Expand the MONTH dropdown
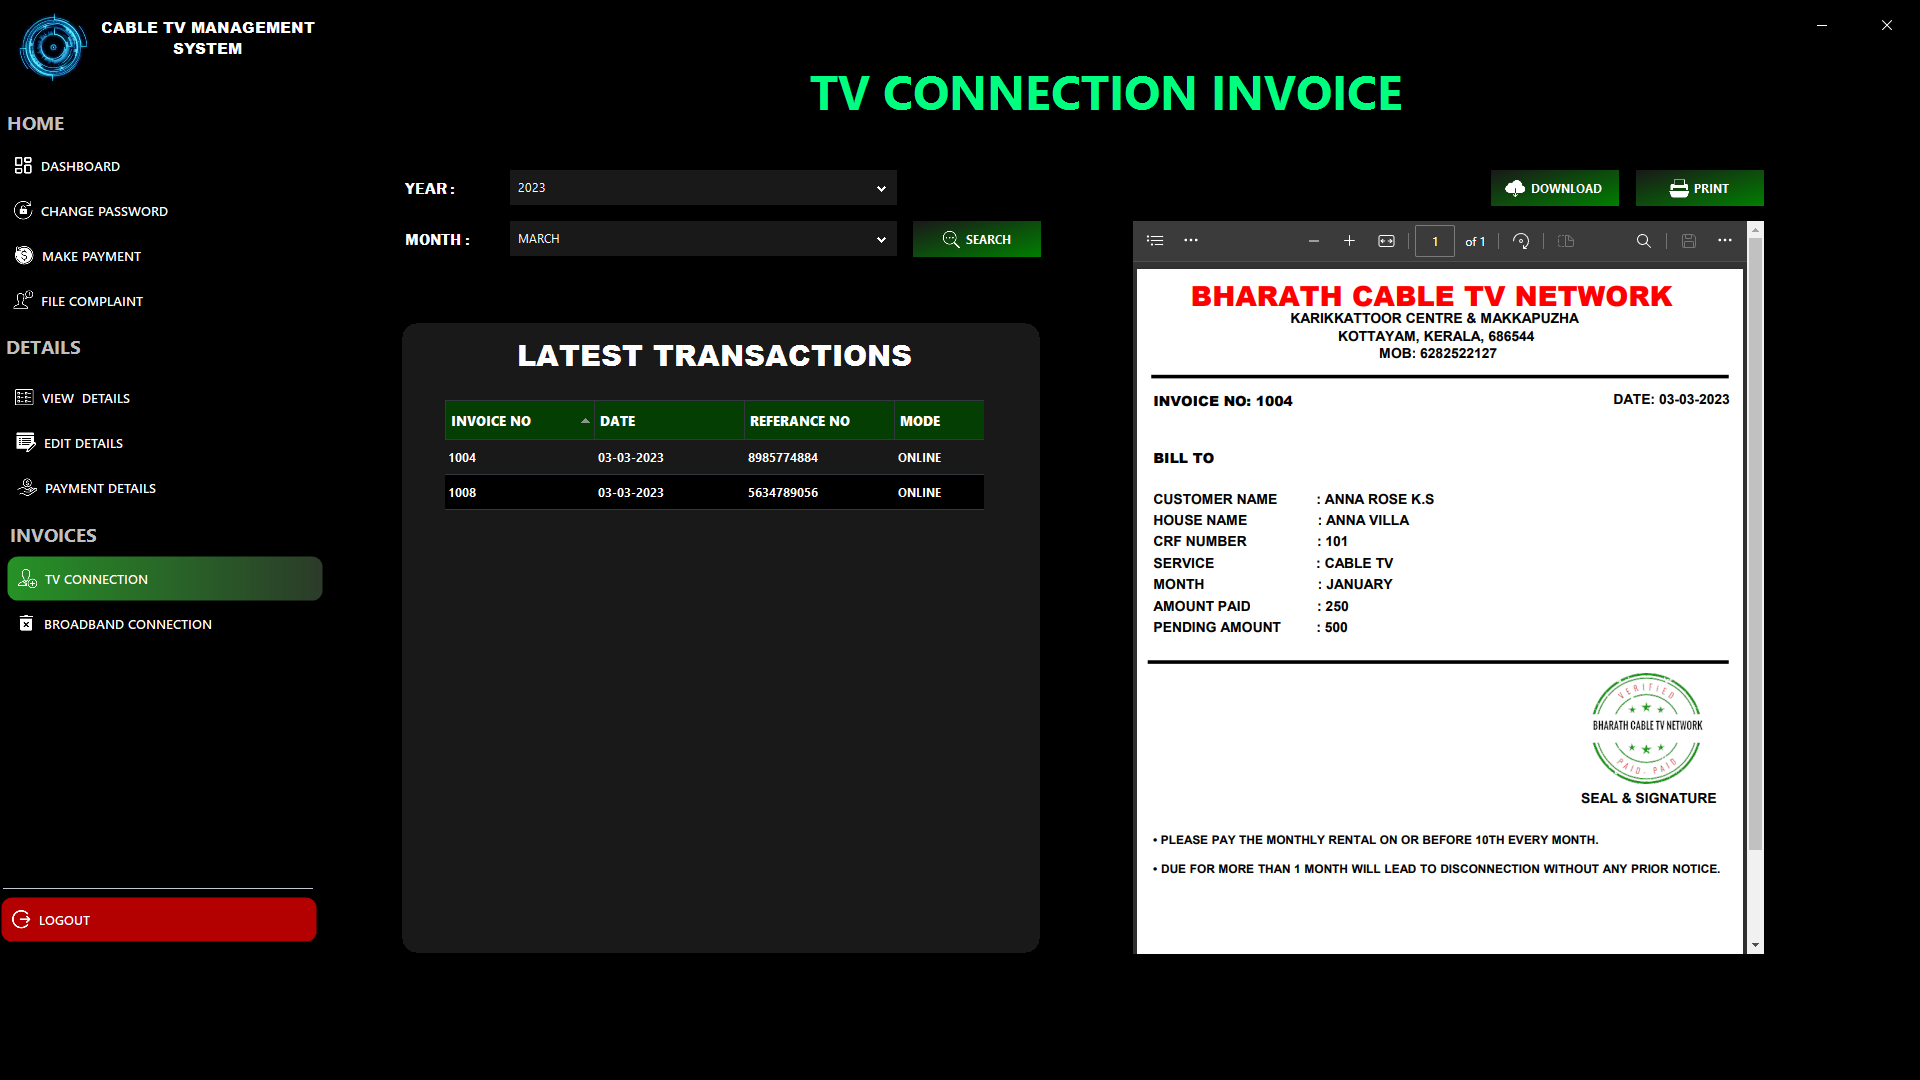This screenshot has width=1920, height=1080. coord(880,239)
